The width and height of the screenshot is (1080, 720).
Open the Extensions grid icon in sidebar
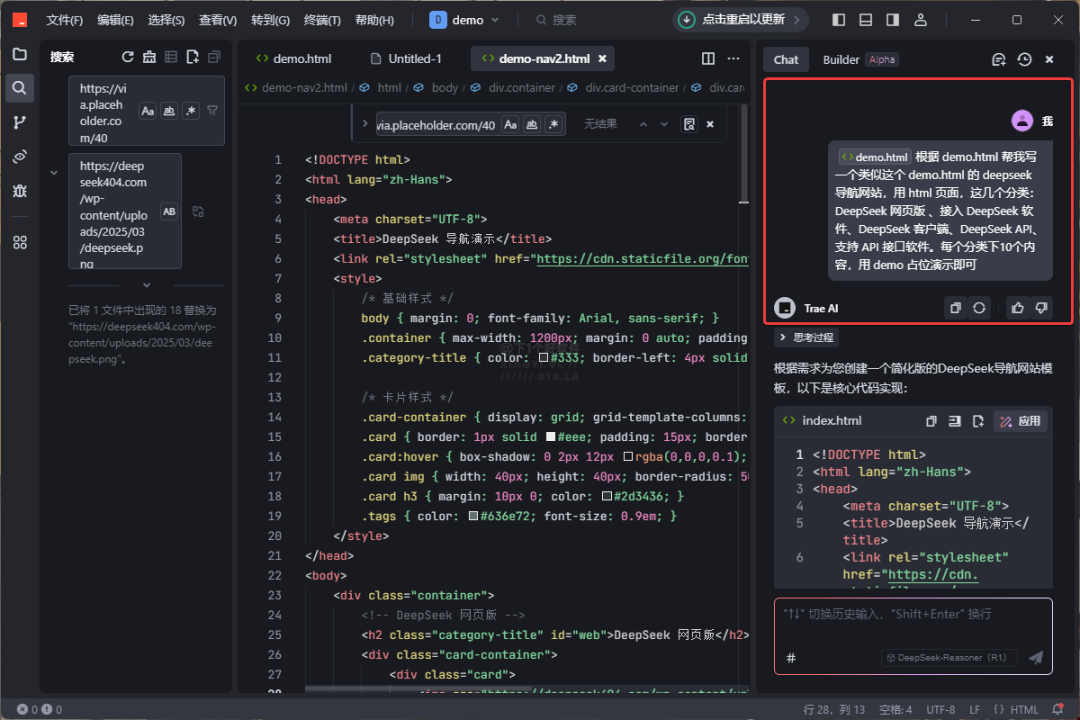coord(19,242)
